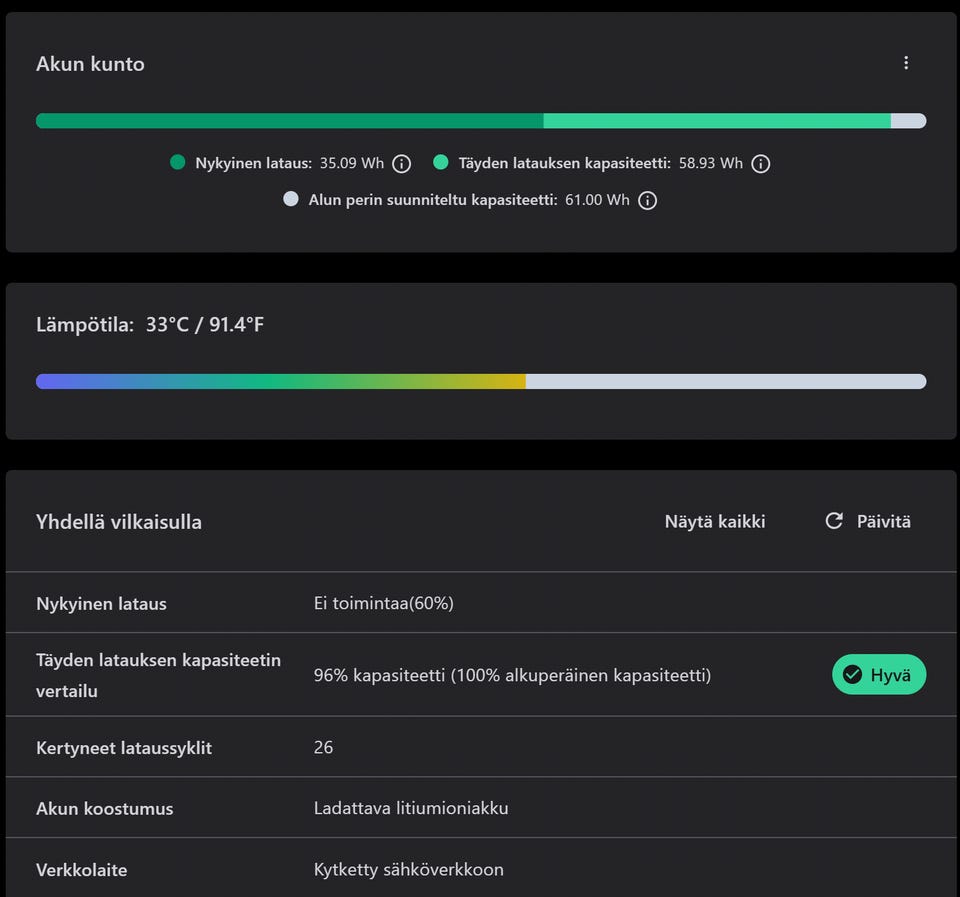The width and height of the screenshot is (960, 897).
Task: Click the Ladattava litiumioniakku value
Action: tap(411, 808)
